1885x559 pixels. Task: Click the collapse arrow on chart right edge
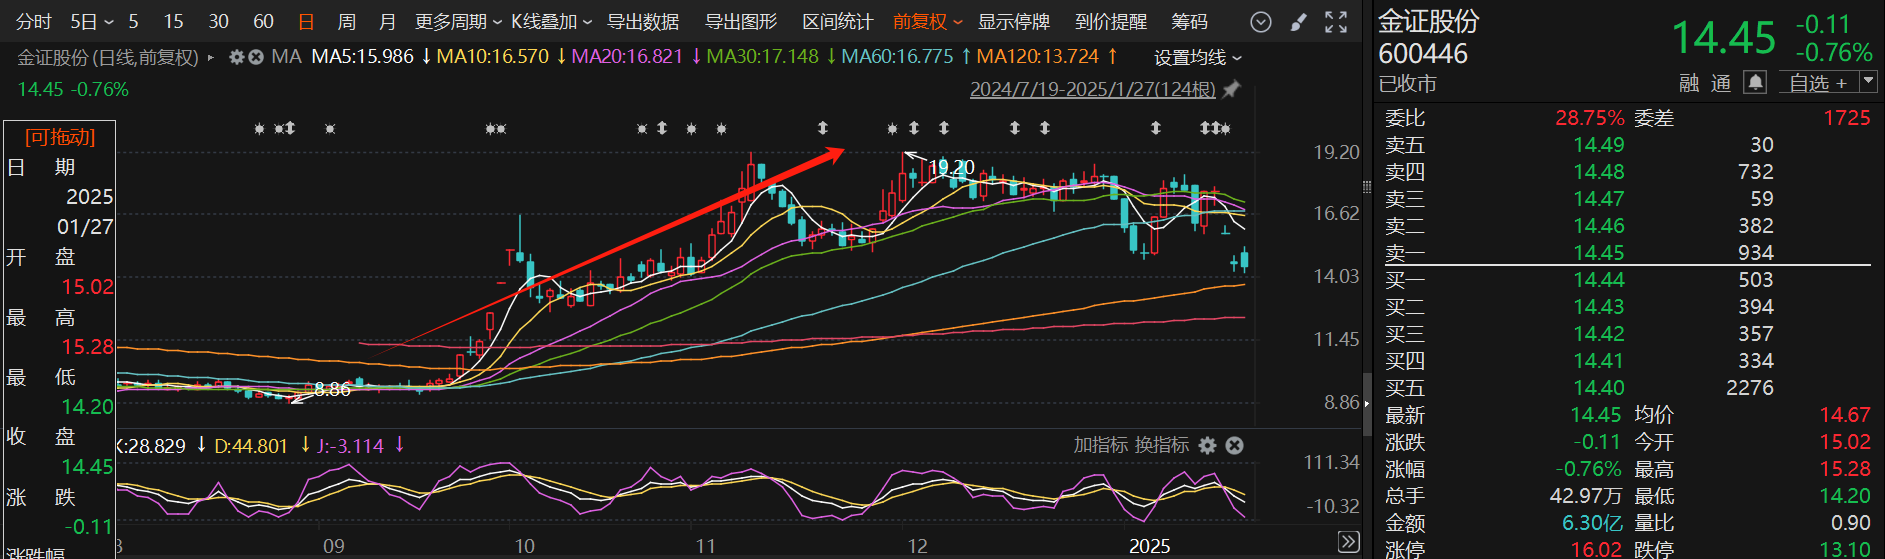[x=1367, y=404]
